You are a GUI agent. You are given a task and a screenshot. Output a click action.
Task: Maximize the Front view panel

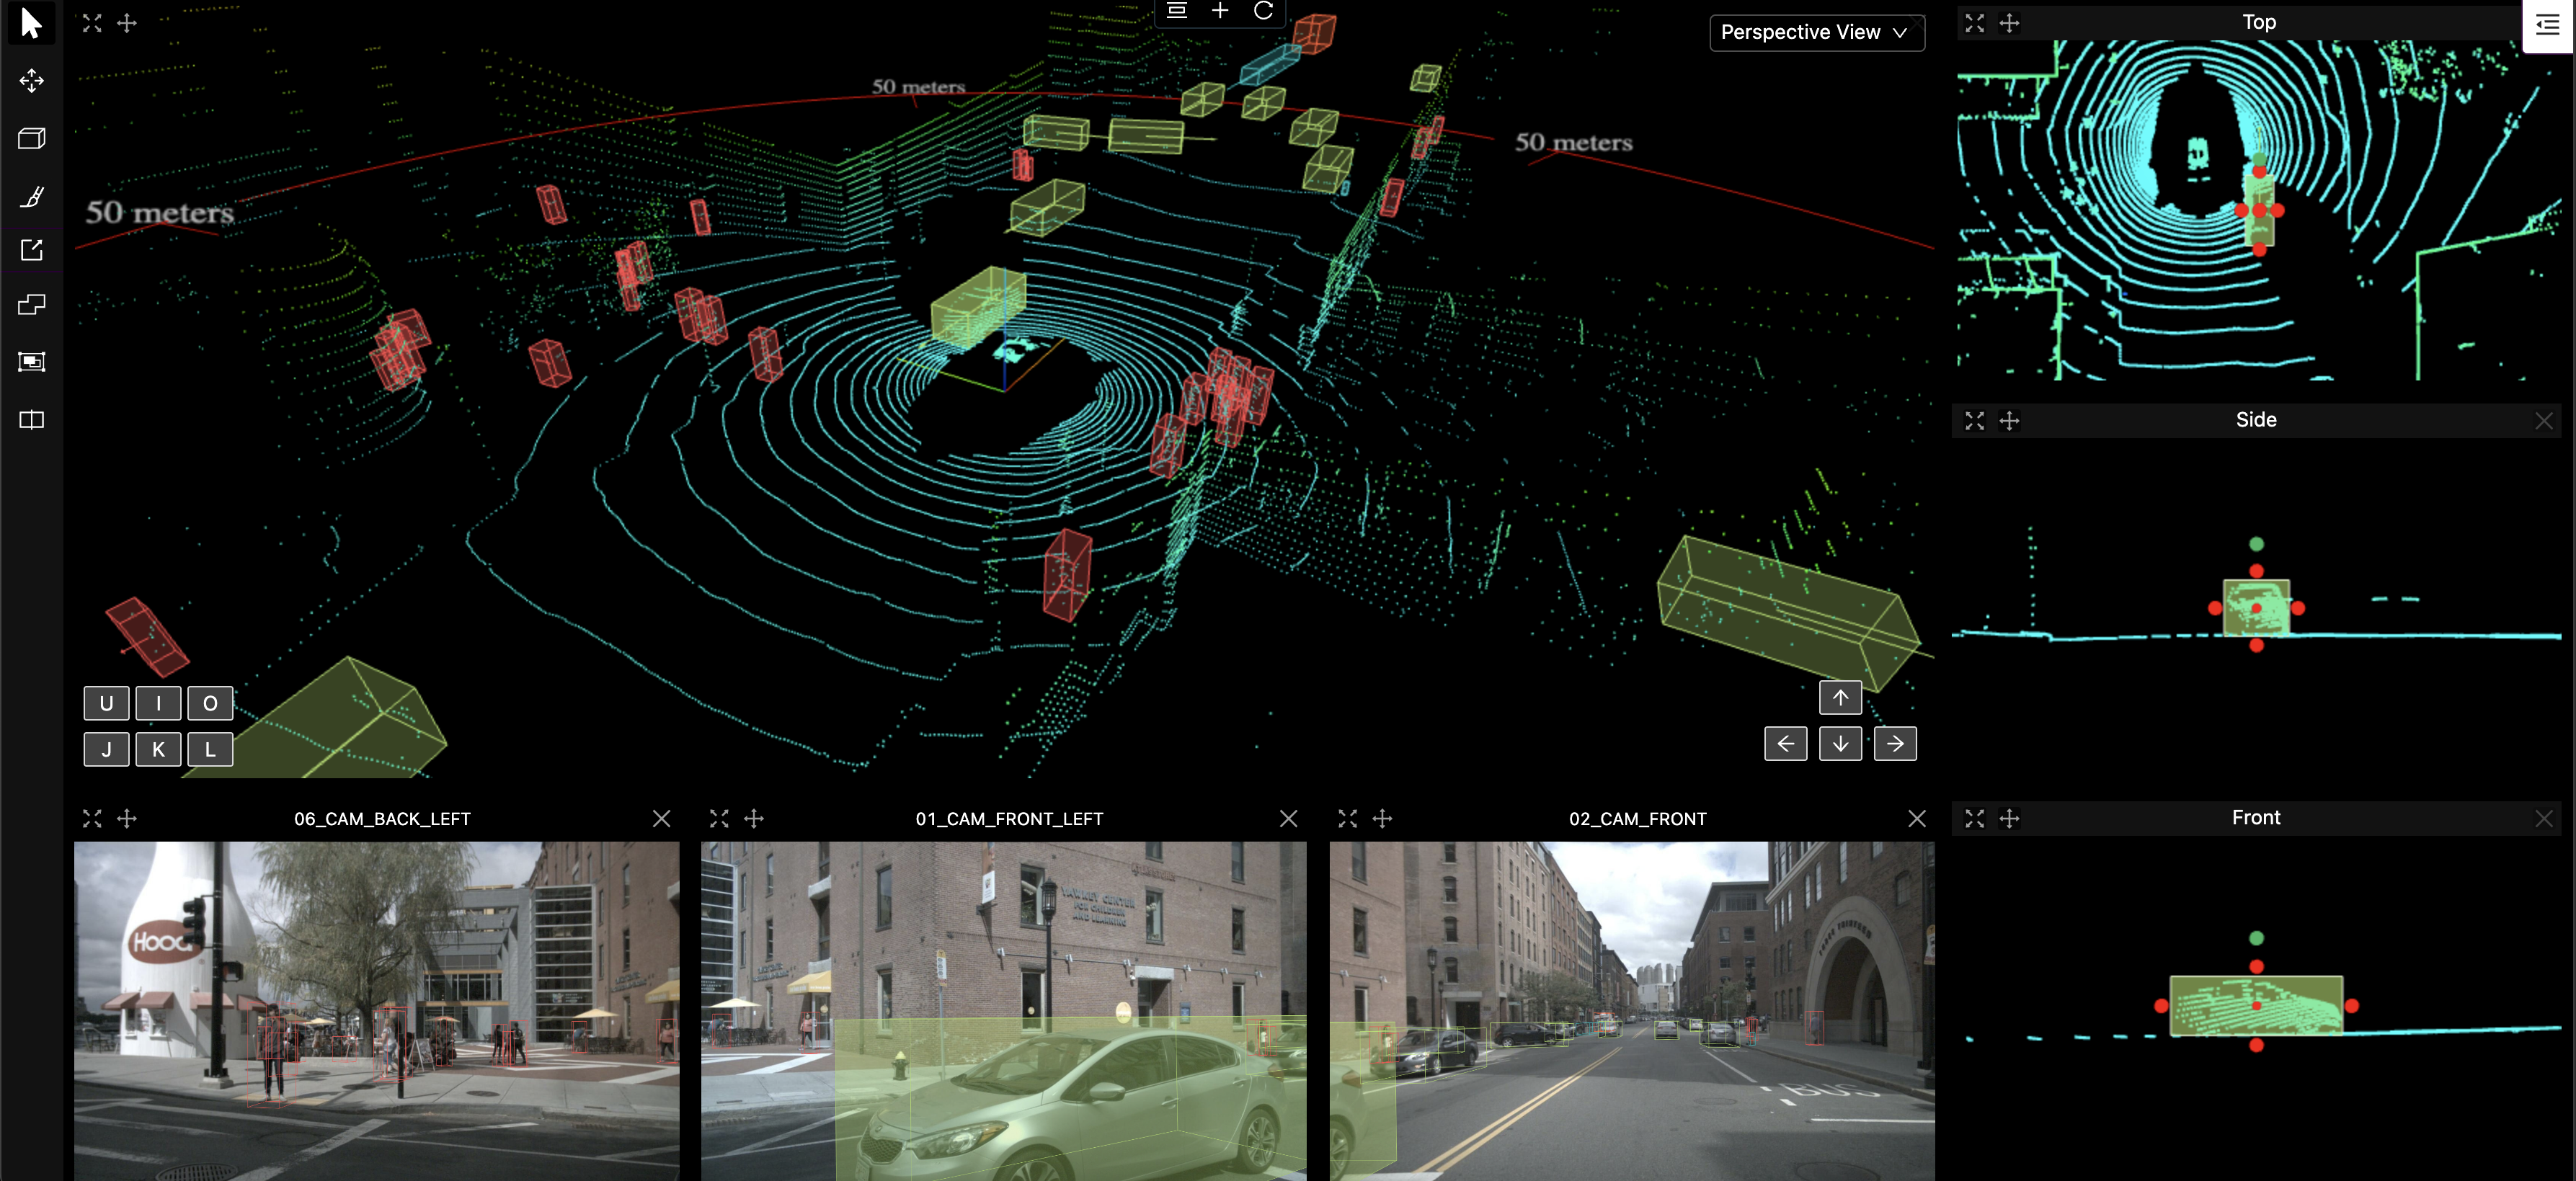click(1974, 819)
